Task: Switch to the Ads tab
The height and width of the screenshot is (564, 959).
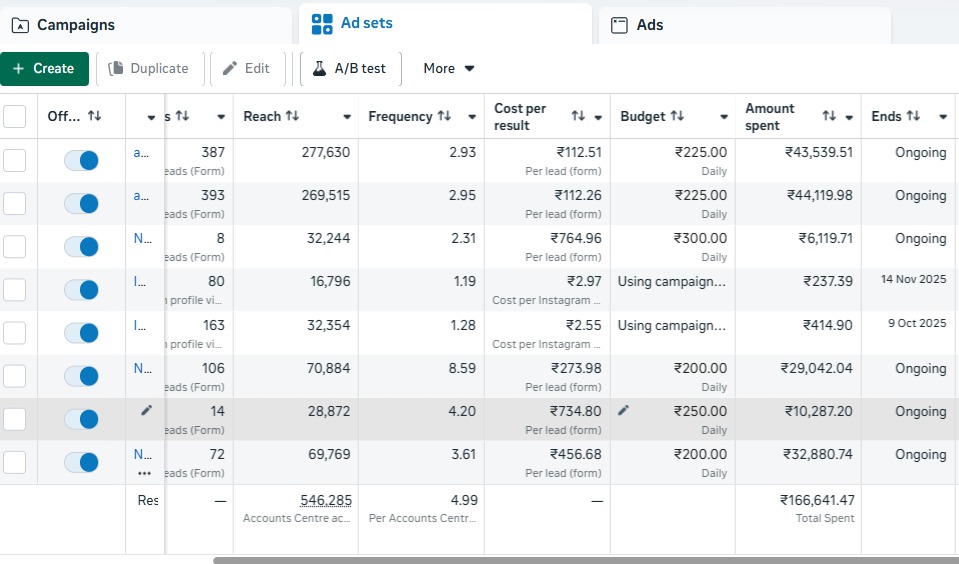Action: click(649, 25)
